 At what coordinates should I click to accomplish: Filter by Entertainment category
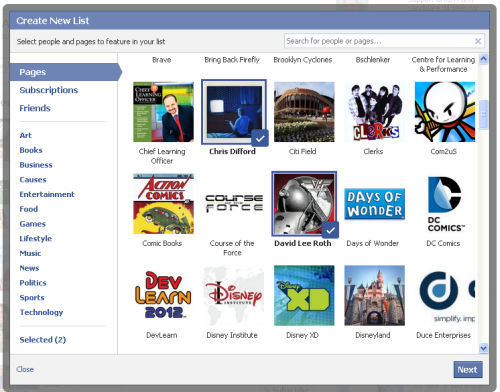pyautogui.click(x=47, y=194)
